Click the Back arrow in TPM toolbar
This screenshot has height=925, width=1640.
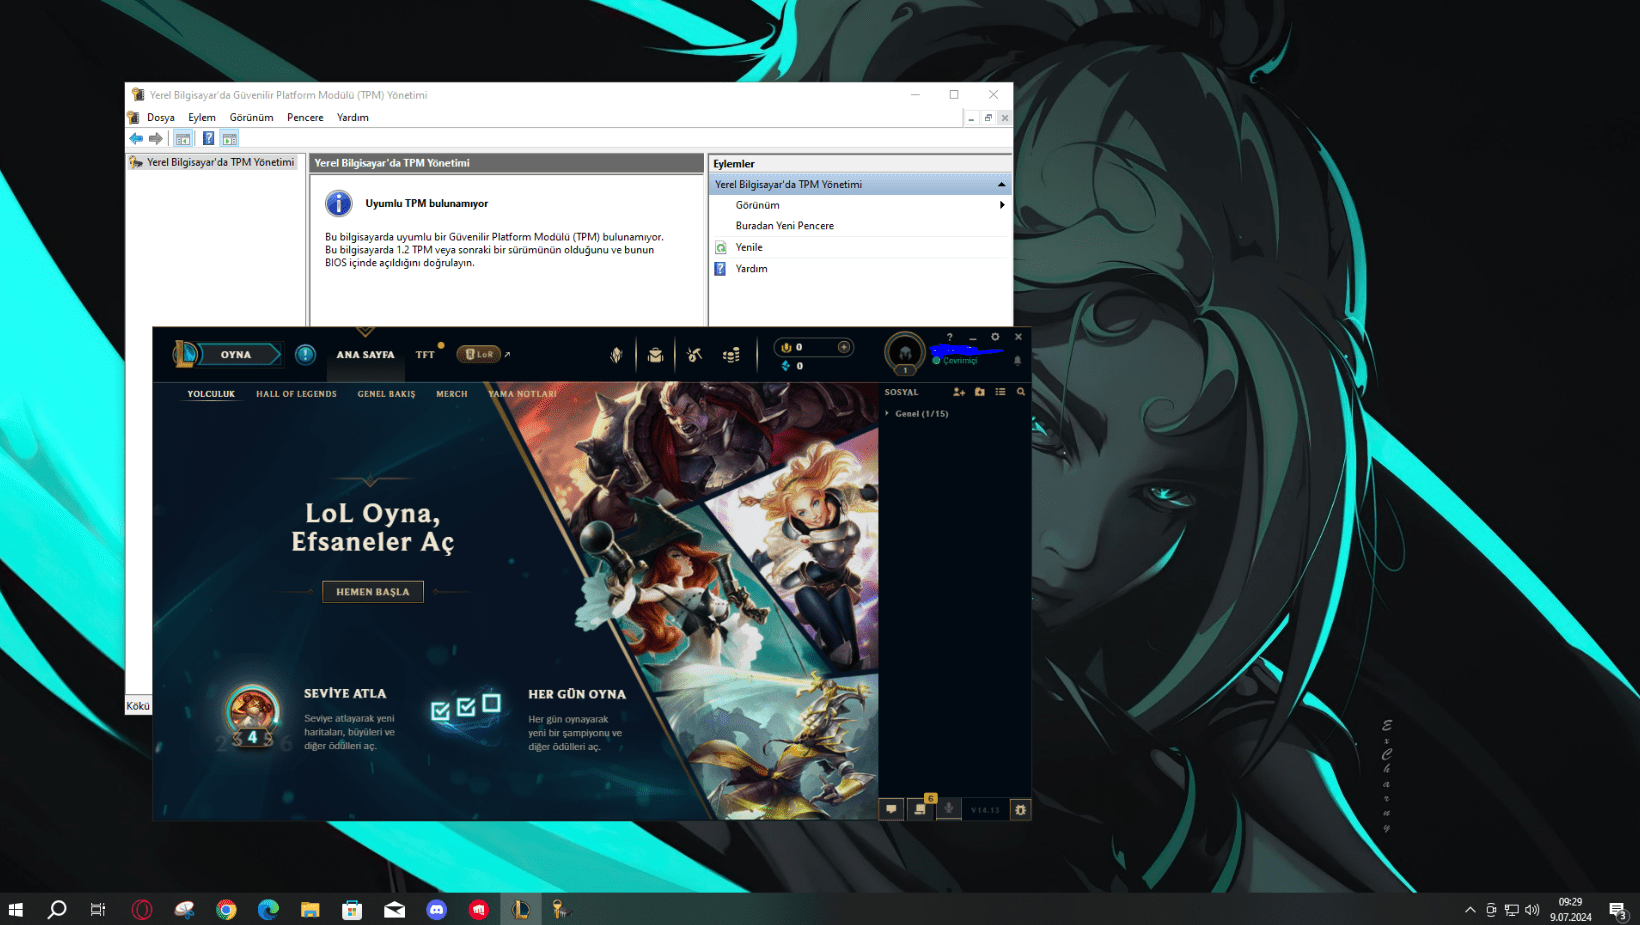[136, 139]
